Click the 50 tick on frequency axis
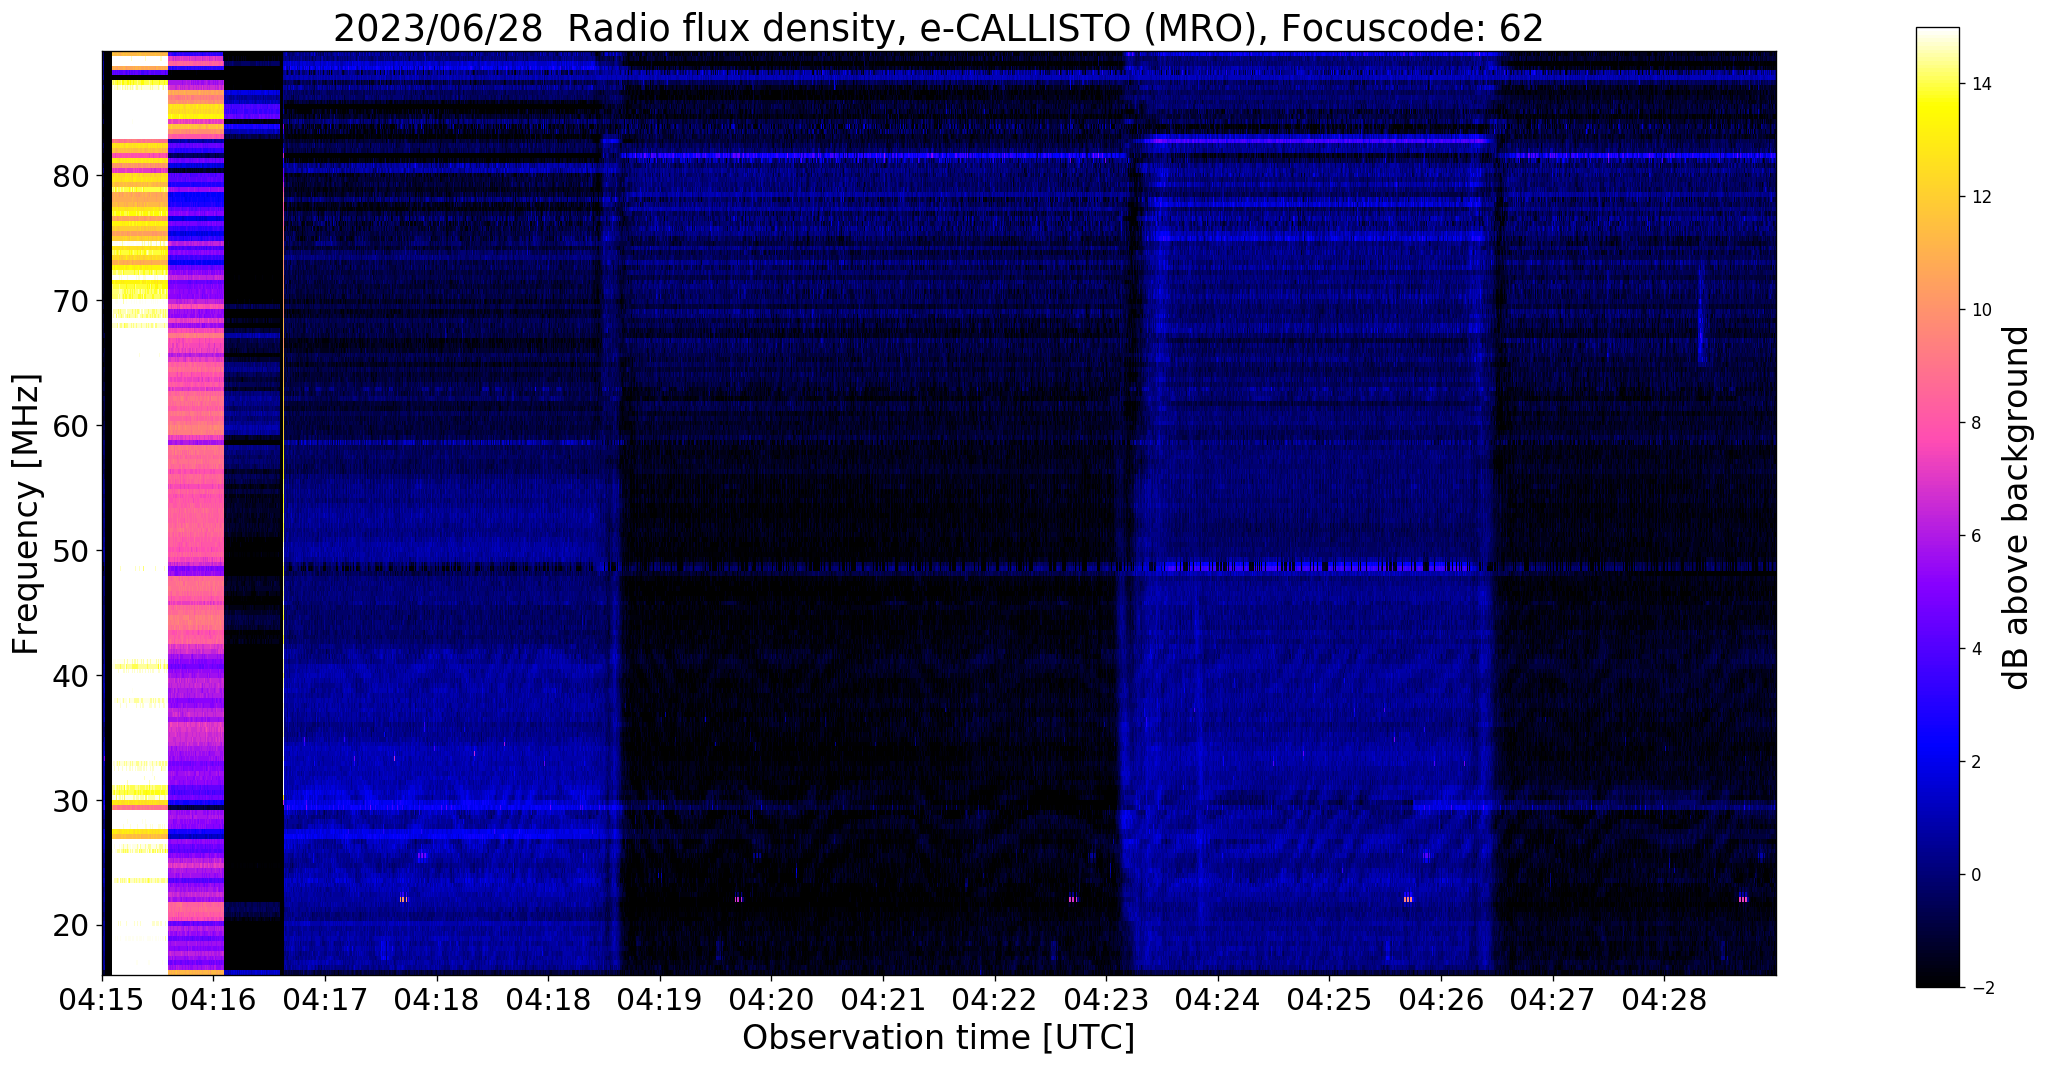The height and width of the screenshot is (1067, 2047). tap(72, 551)
